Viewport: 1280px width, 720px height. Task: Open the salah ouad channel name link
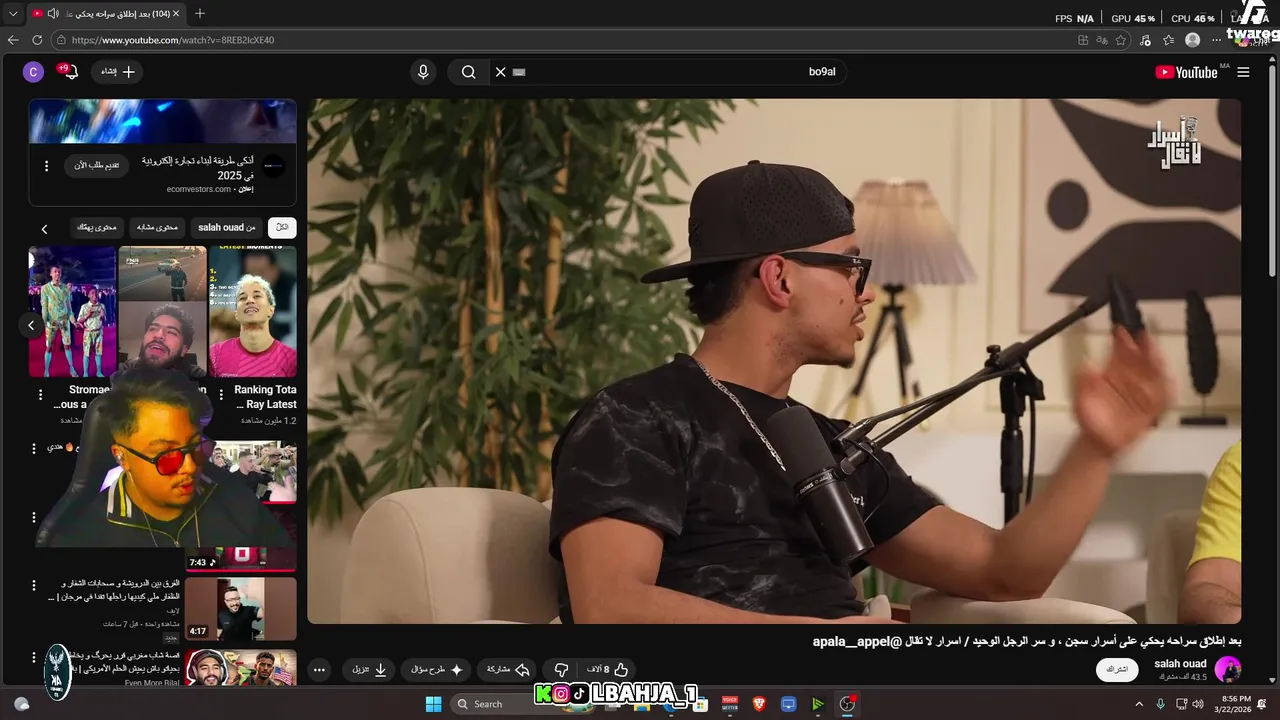1180,664
